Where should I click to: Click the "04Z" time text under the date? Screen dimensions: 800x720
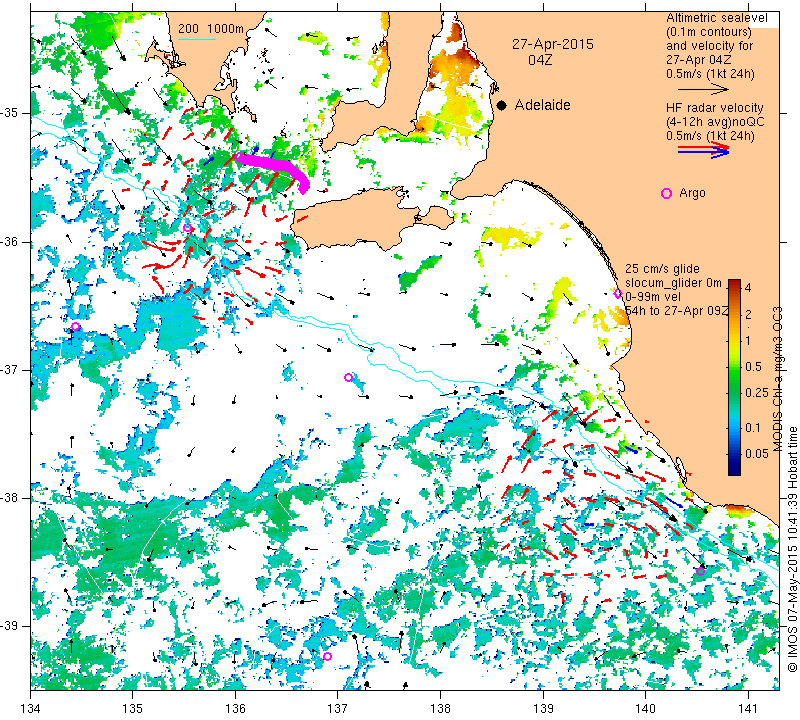pos(540,60)
